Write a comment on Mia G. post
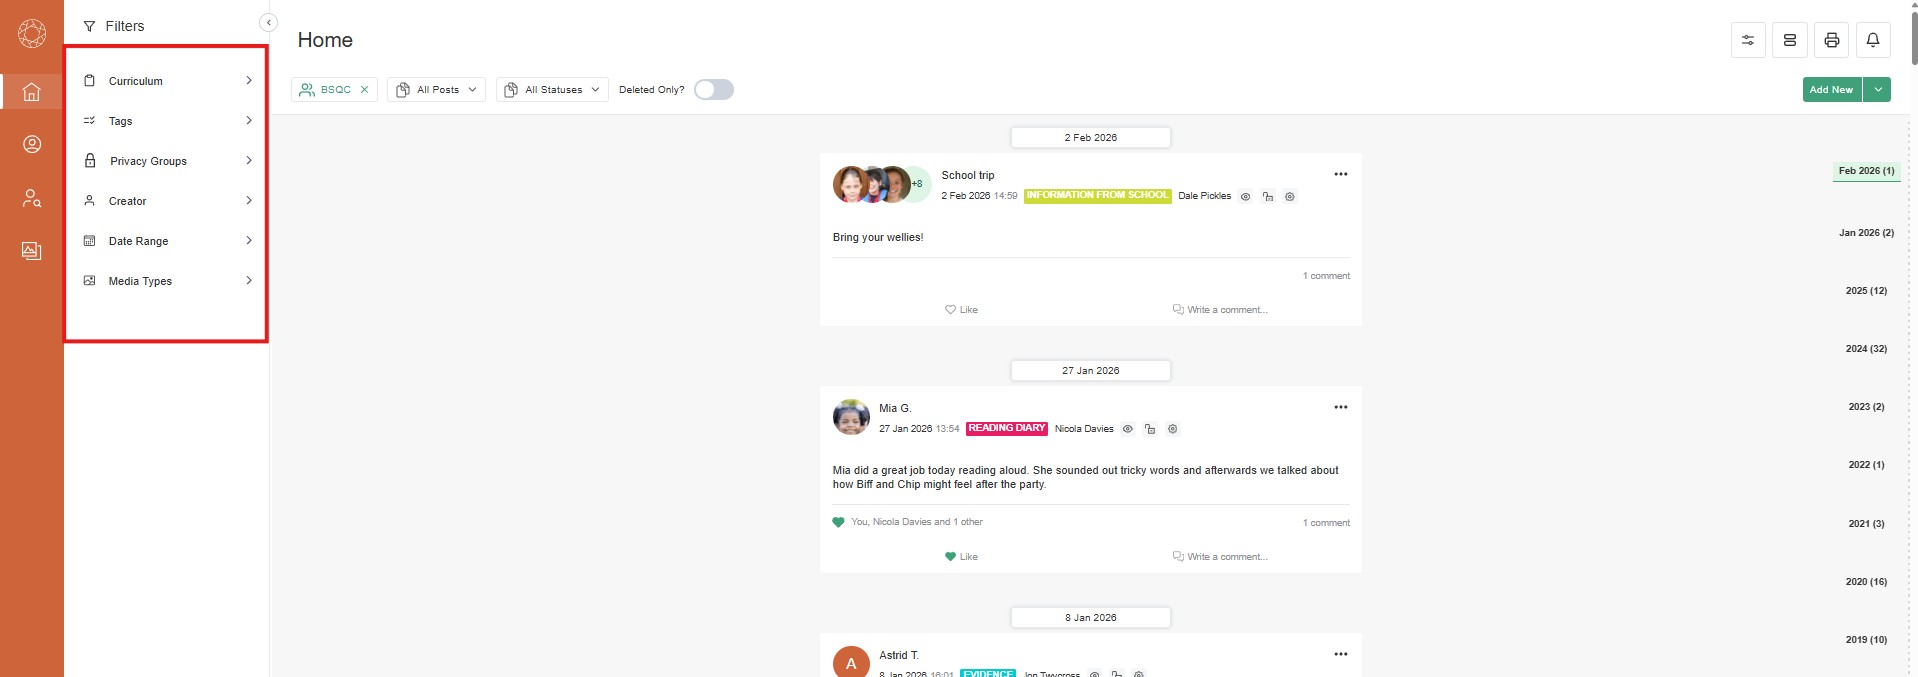This screenshot has width=1918, height=677. click(1220, 557)
